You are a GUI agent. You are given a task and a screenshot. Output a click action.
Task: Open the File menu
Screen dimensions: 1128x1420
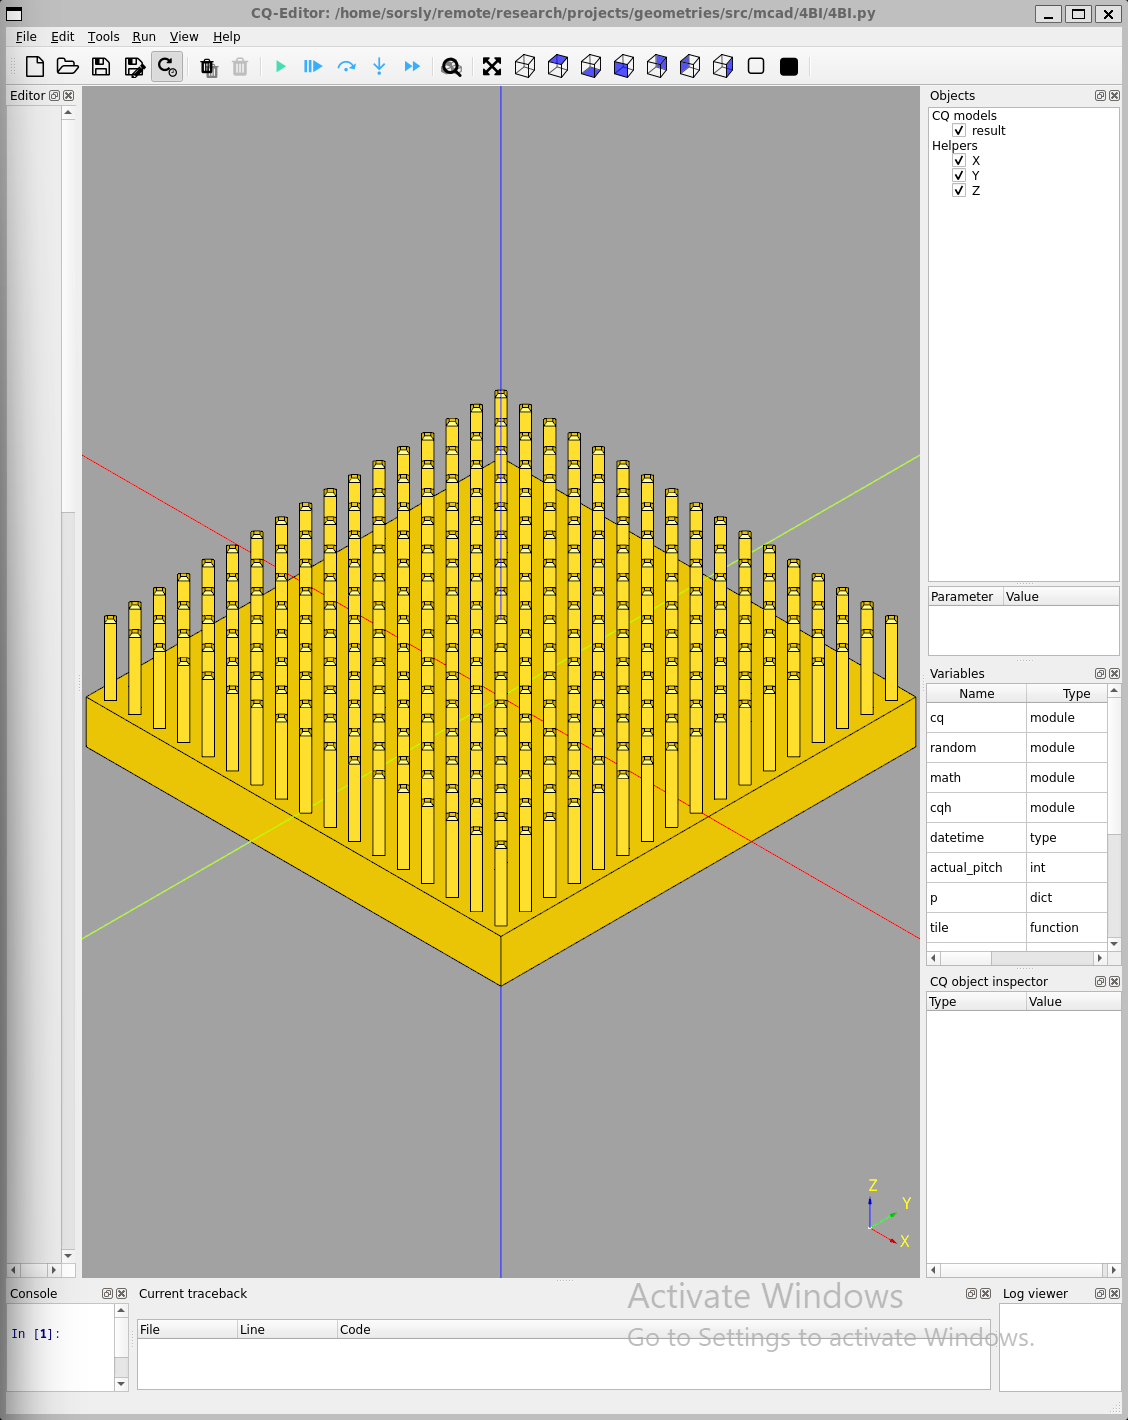coord(26,37)
